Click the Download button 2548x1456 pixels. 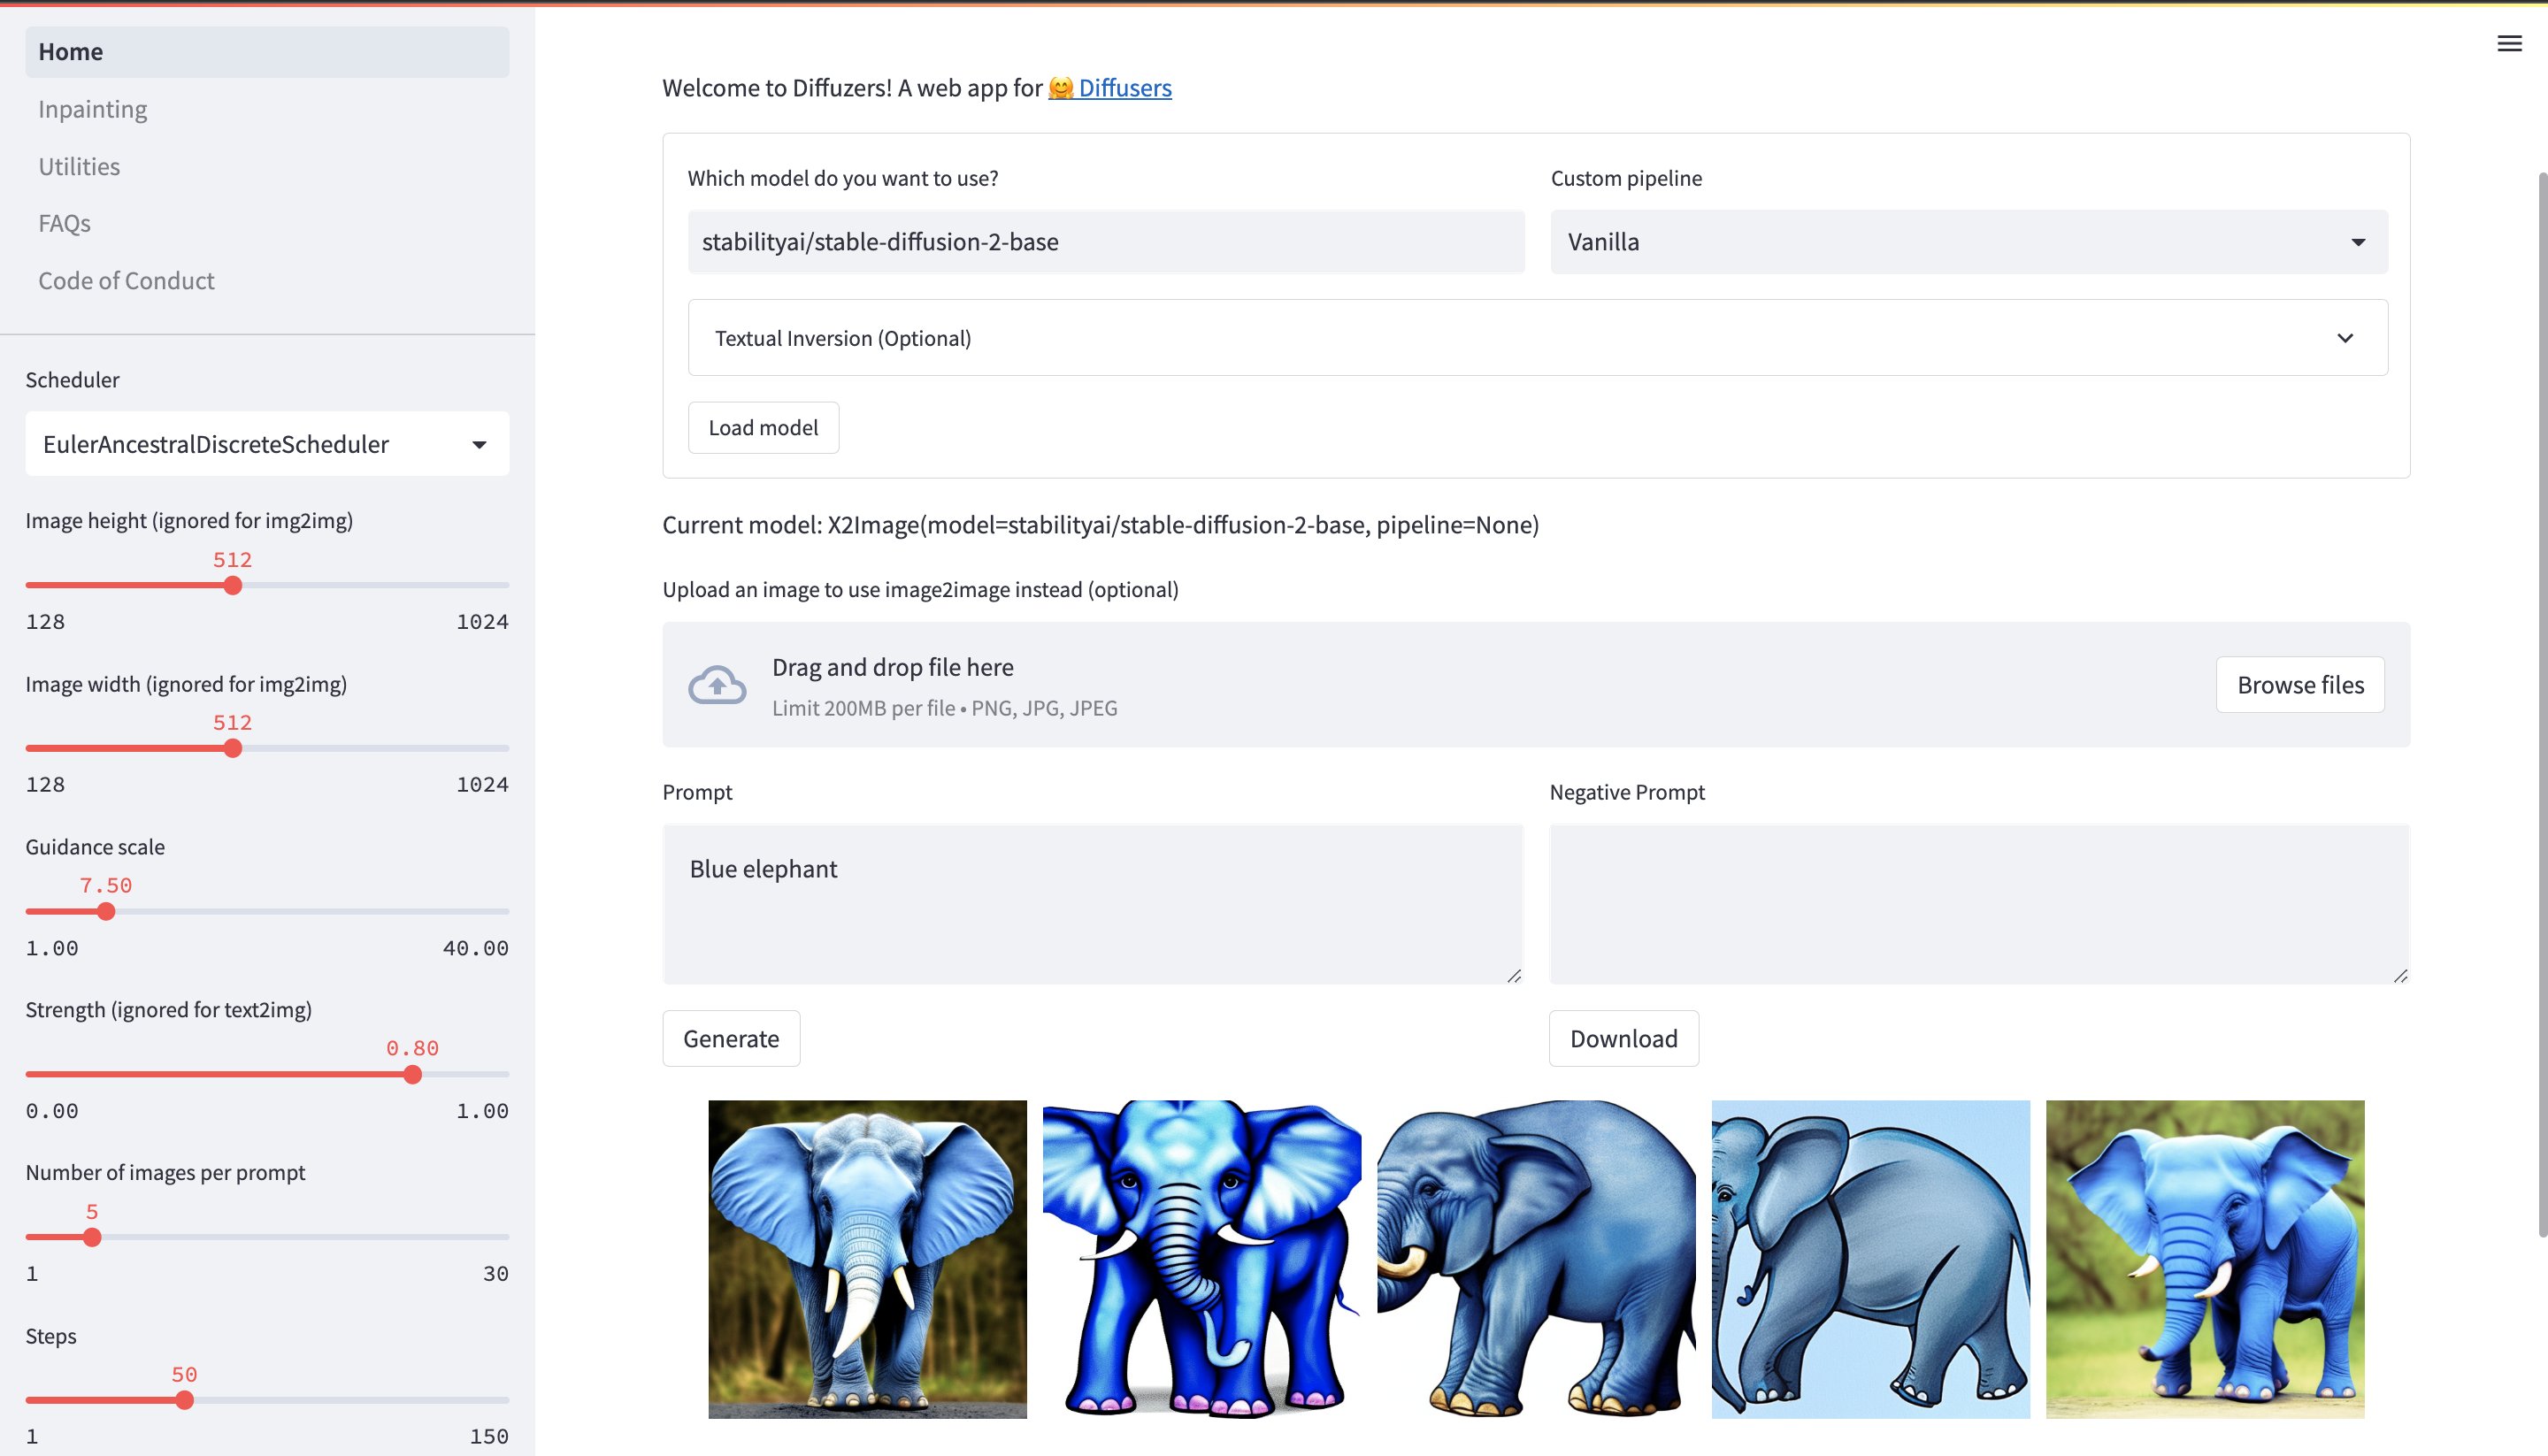pos(1622,1038)
